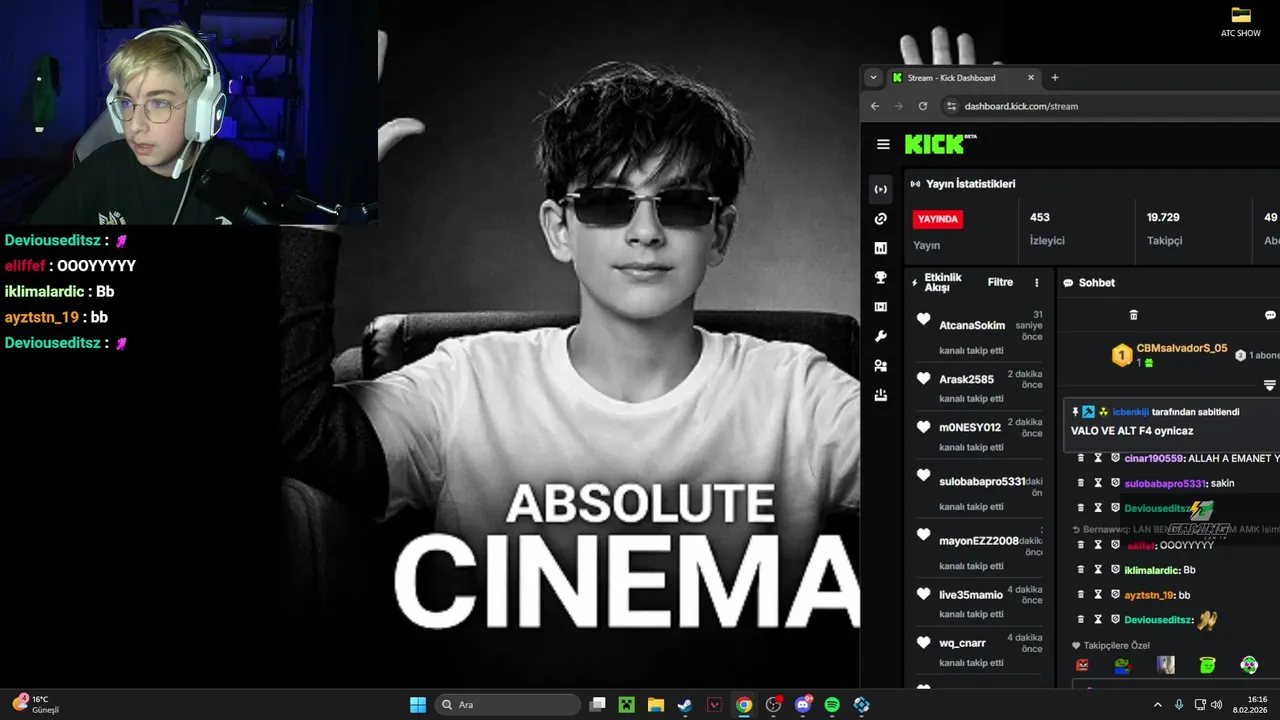Image resolution: width=1280 pixels, height=720 pixels.
Task: Open the bottom download-tray sidebar icon
Action: pyautogui.click(x=881, y=395)
